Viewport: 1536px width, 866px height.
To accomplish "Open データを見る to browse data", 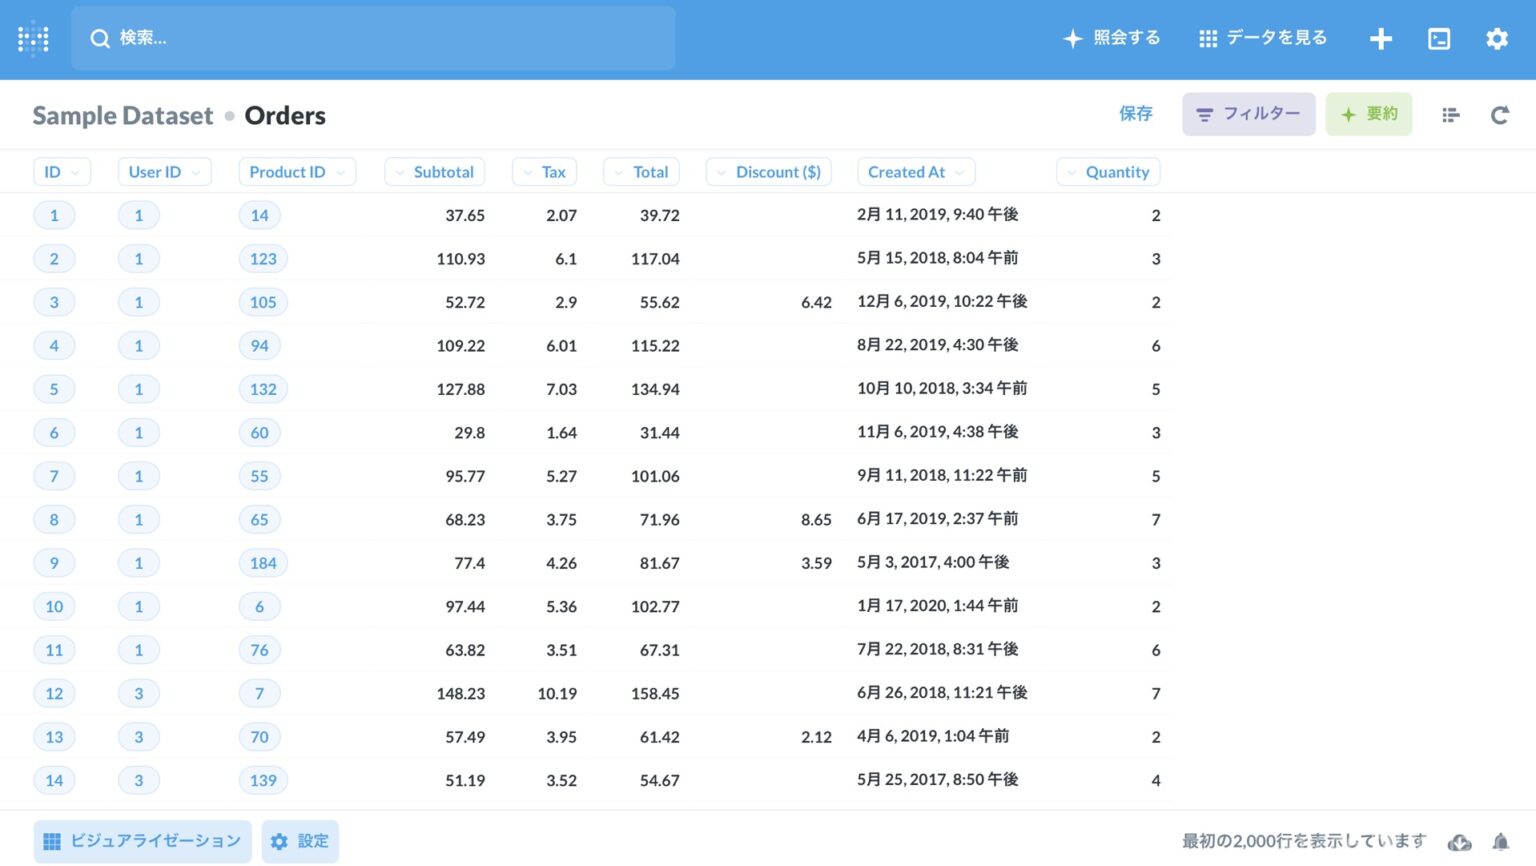I will 1262,38.
